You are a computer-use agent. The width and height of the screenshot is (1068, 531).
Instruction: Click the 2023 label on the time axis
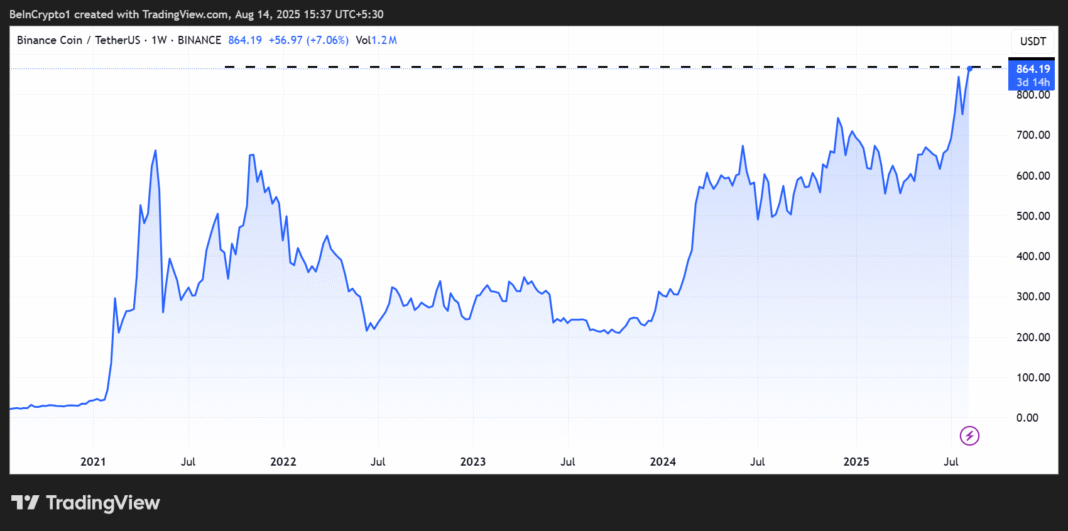tap(472, 462)
